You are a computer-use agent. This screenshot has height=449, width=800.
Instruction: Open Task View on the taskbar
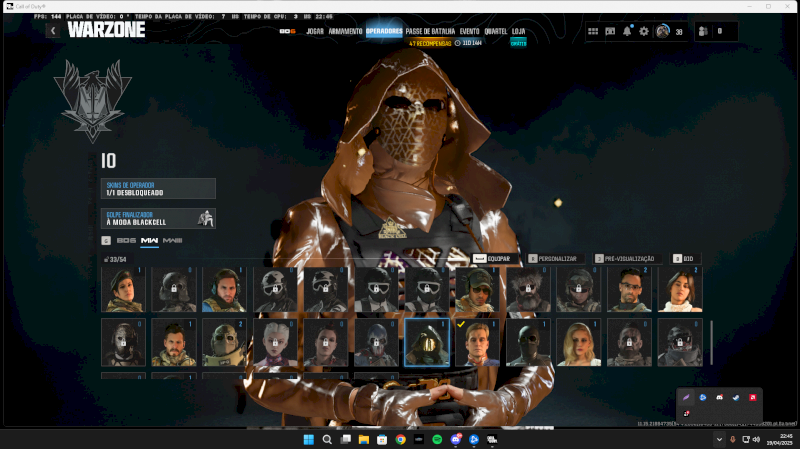point(345,439)
